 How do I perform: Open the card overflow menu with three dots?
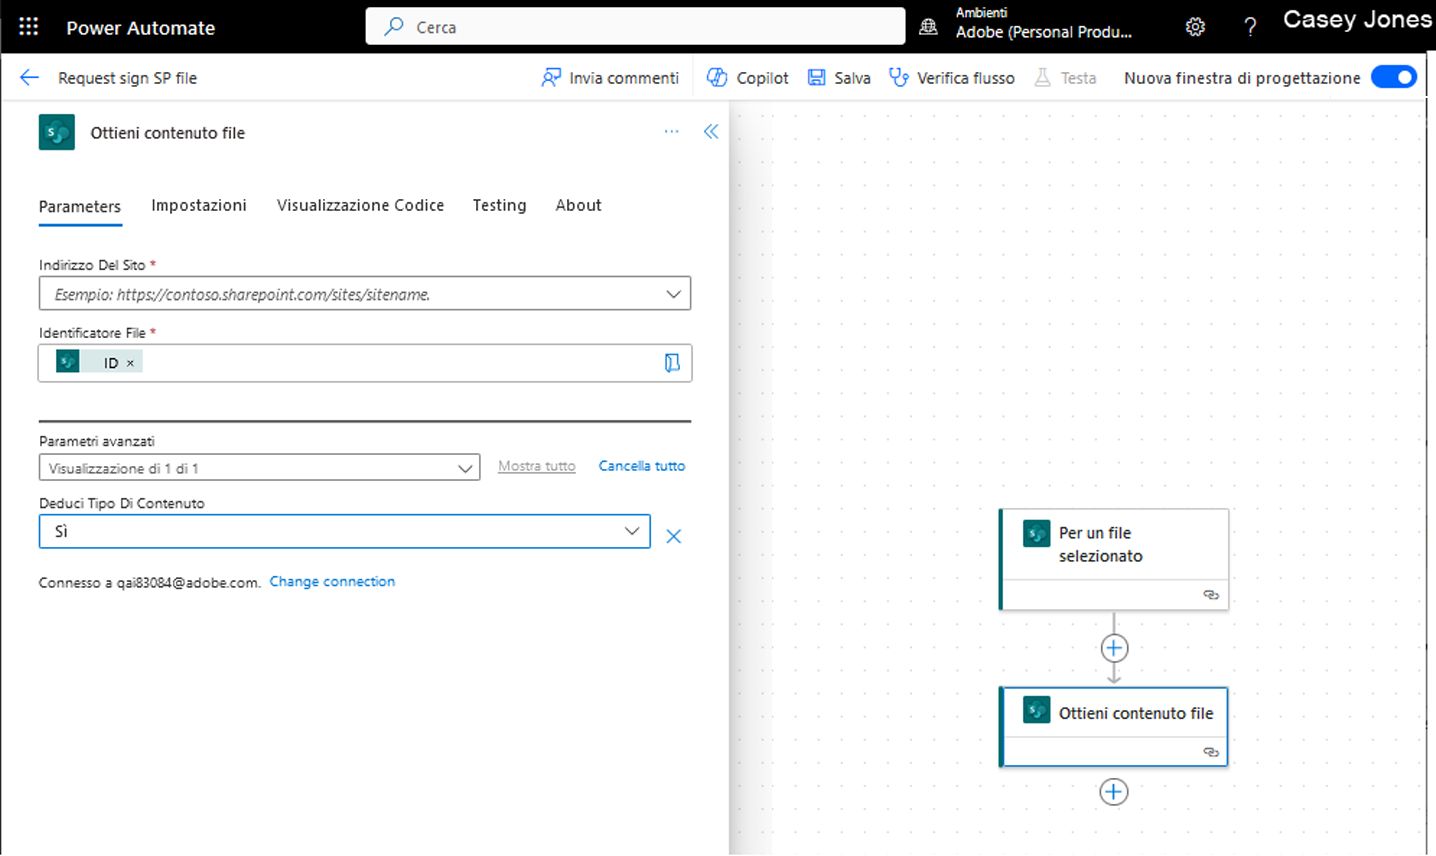(x=671, y=131)
